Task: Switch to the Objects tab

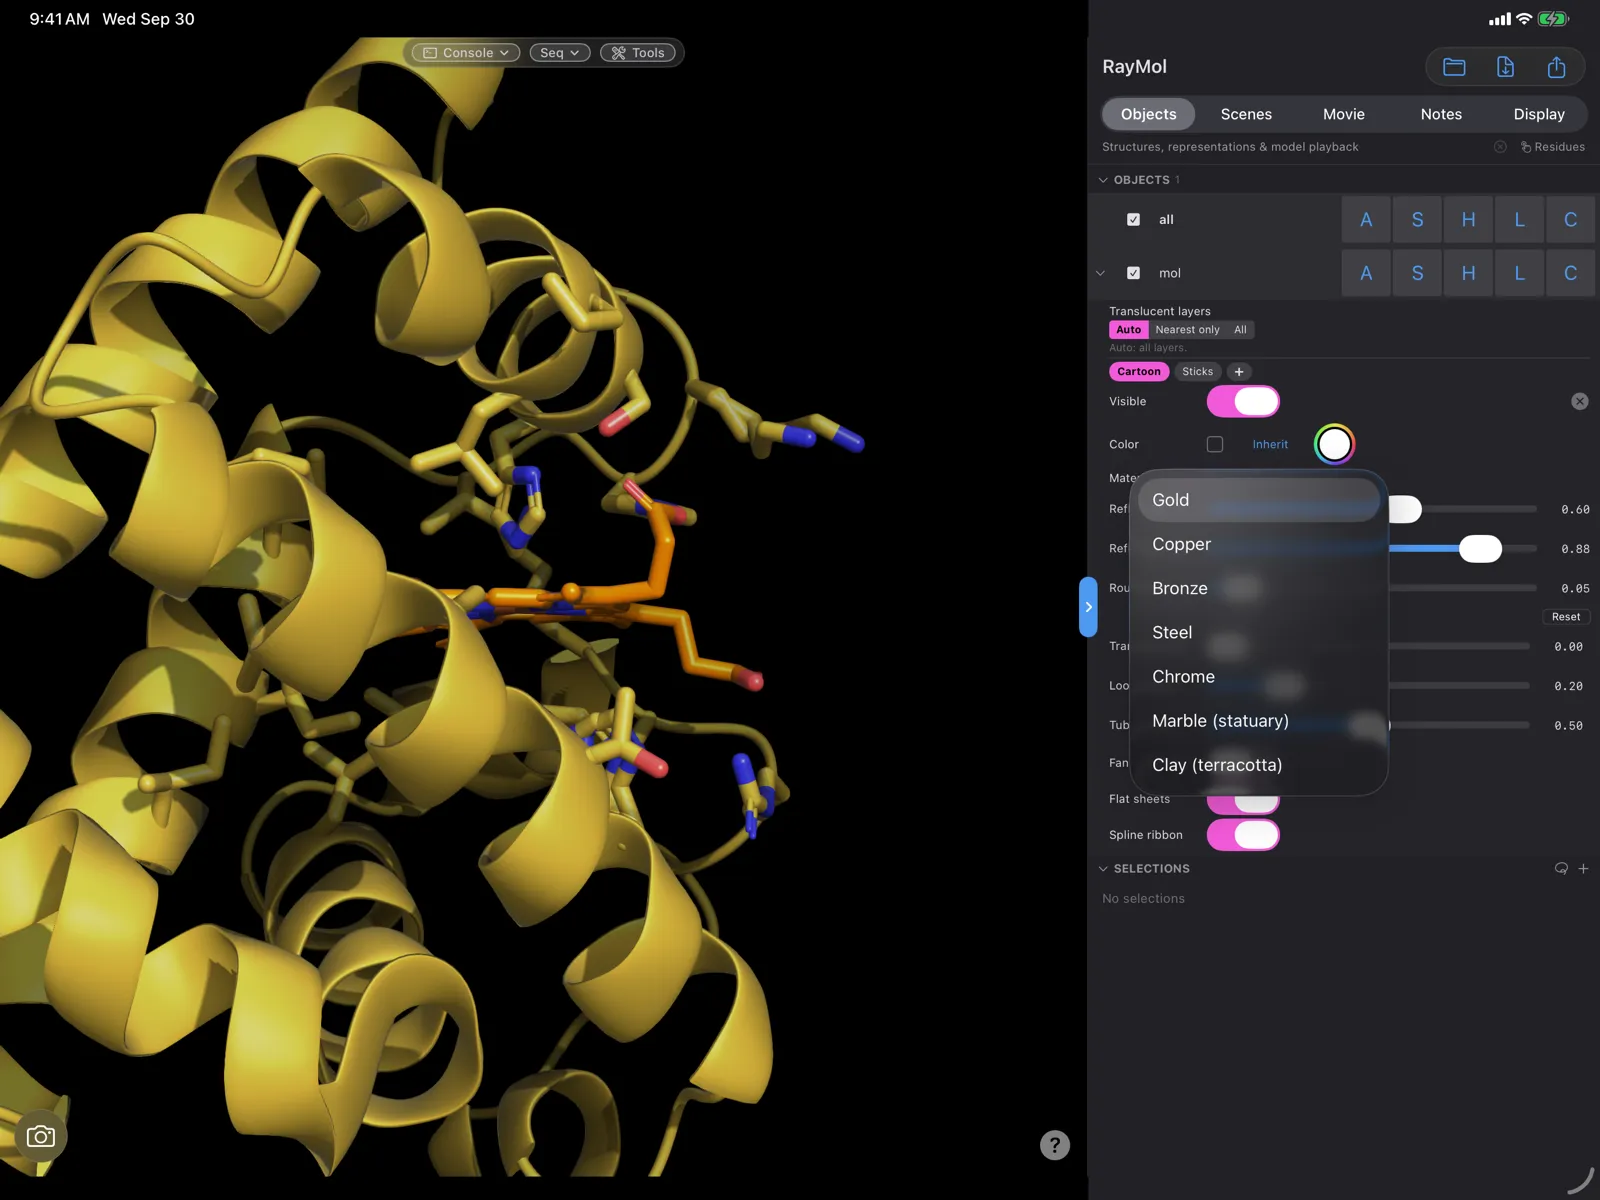Action: point(1148,114)
